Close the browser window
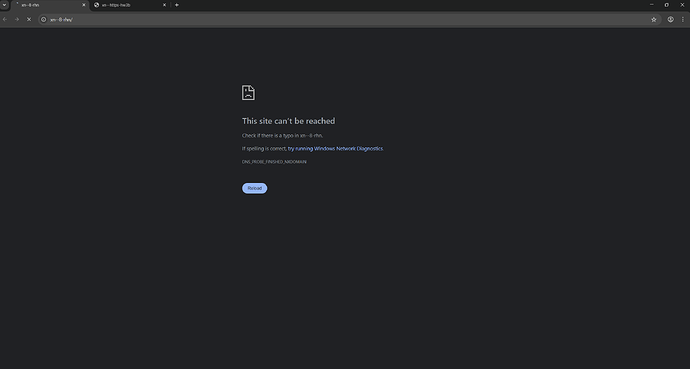This screenshot has height=369, width=690. pos(682,5)
